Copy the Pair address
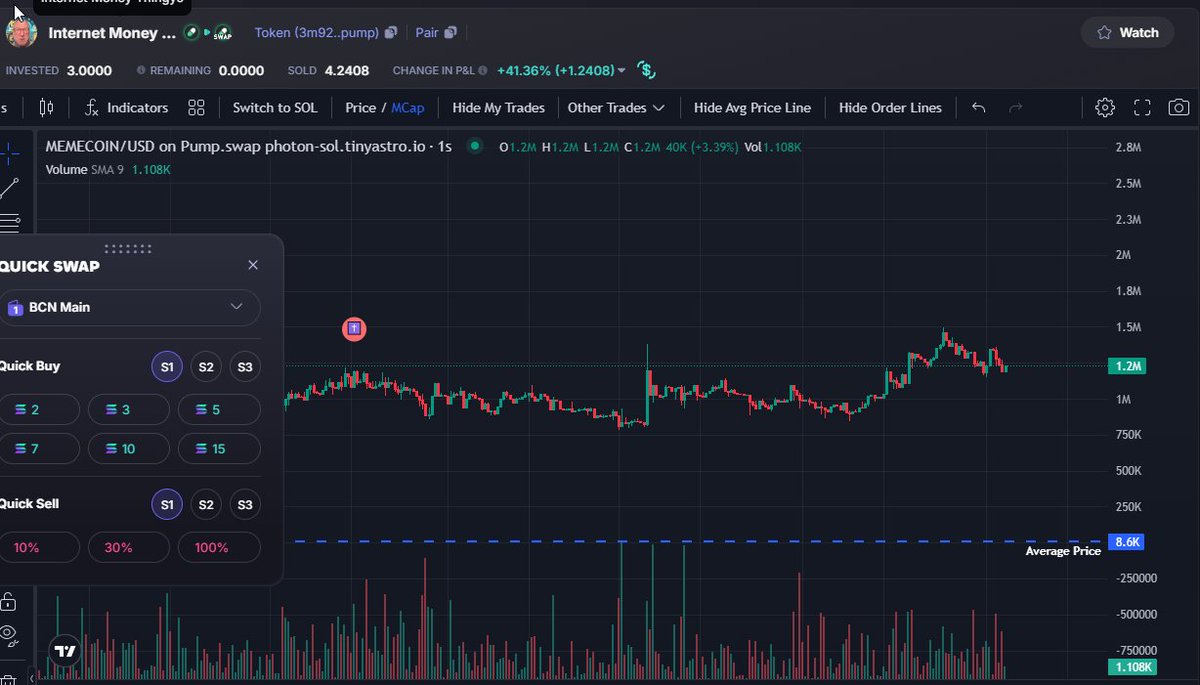Viewport: 1200px width, 685px height. pos(451,33)
